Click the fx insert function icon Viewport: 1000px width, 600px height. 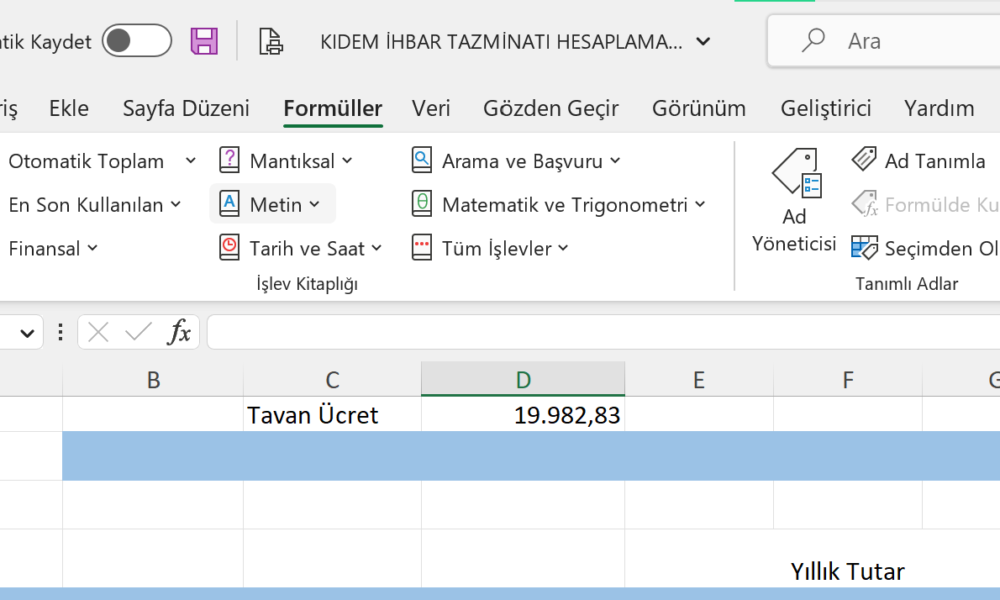click(x=178, y=331)
